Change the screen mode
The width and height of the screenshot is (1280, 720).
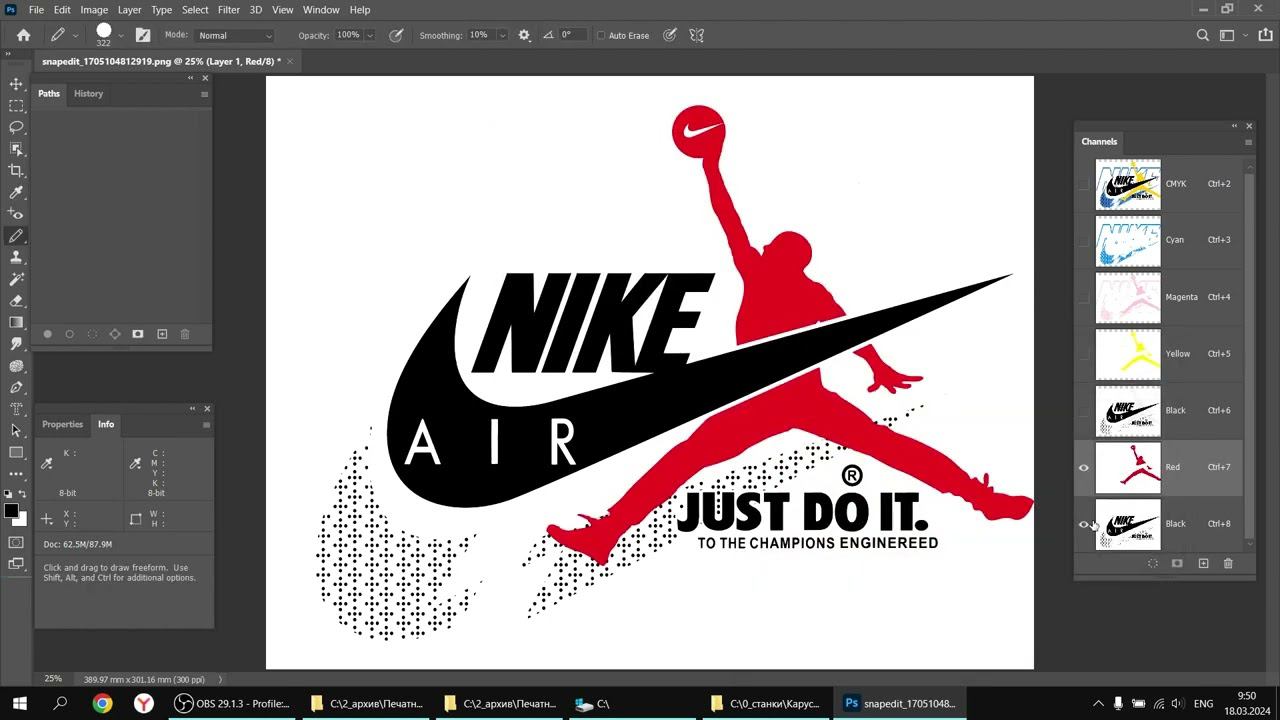[16, 564]
